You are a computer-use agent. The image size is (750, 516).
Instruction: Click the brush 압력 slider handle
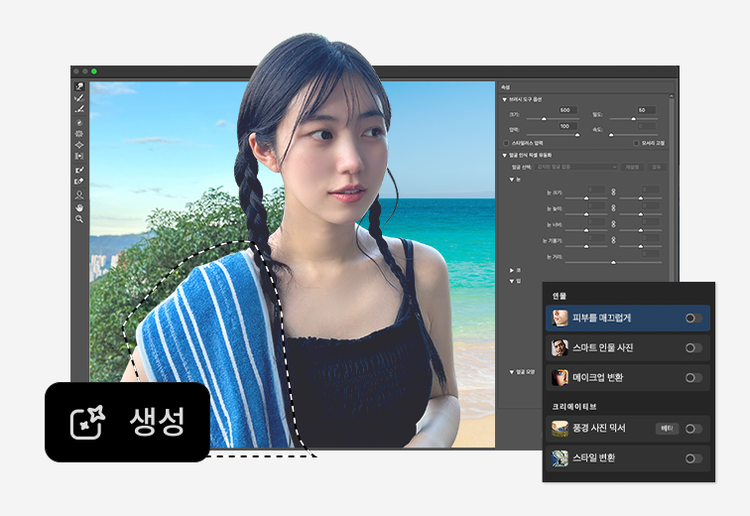tap(577, 134)
